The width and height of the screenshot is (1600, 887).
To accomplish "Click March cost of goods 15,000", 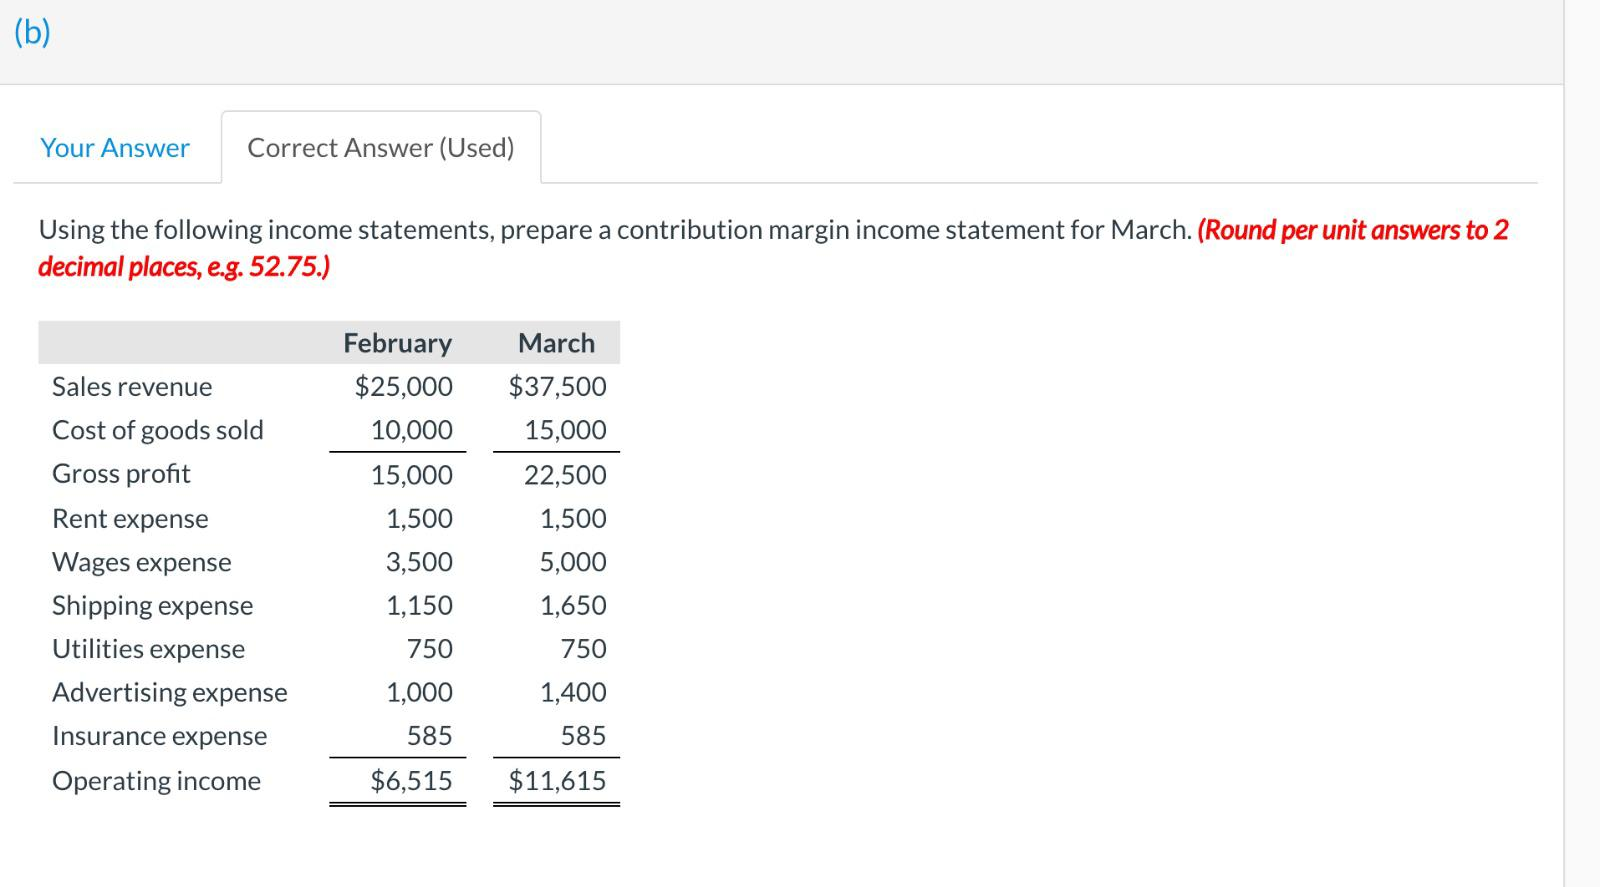I will click(x=565, y=430).
